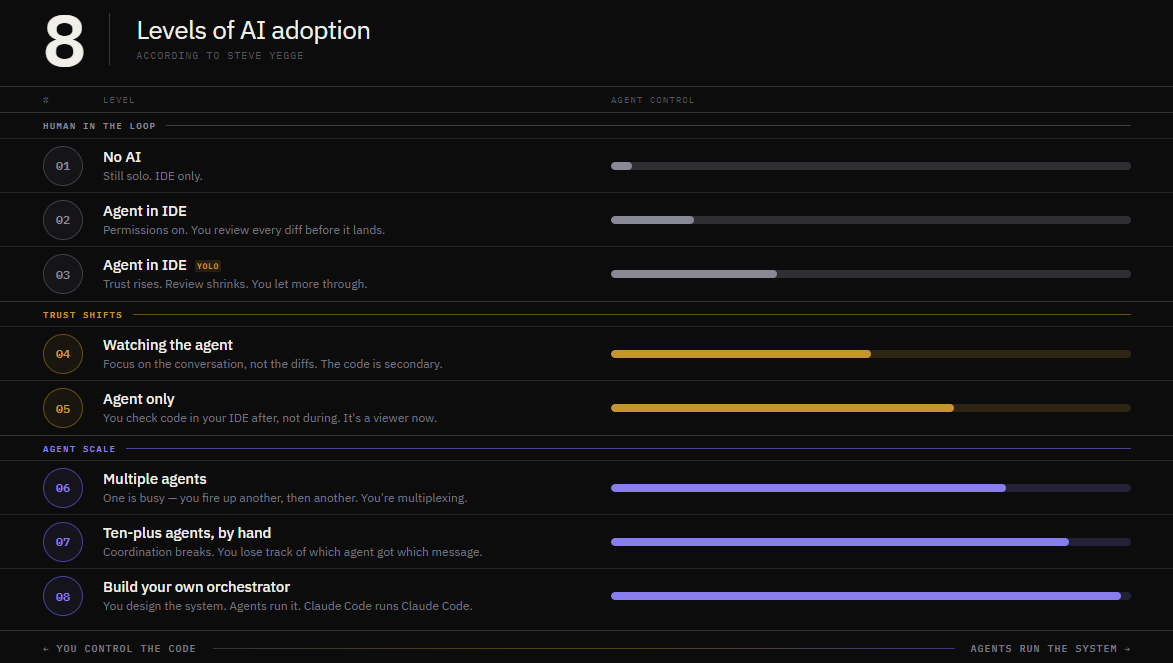Image resolution: width=1173 pixels, height=663 pixels.
Task: Click the 02 circle badge
Action: point(63,220)
